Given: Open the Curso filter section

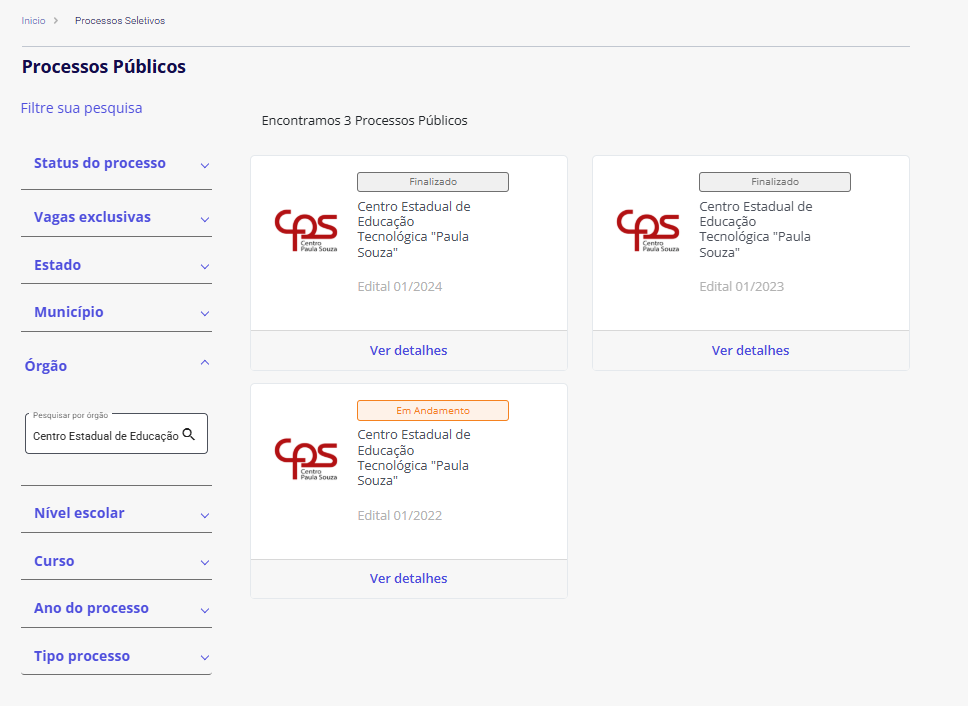Looking at the screenshot, I should coord(204,562).
